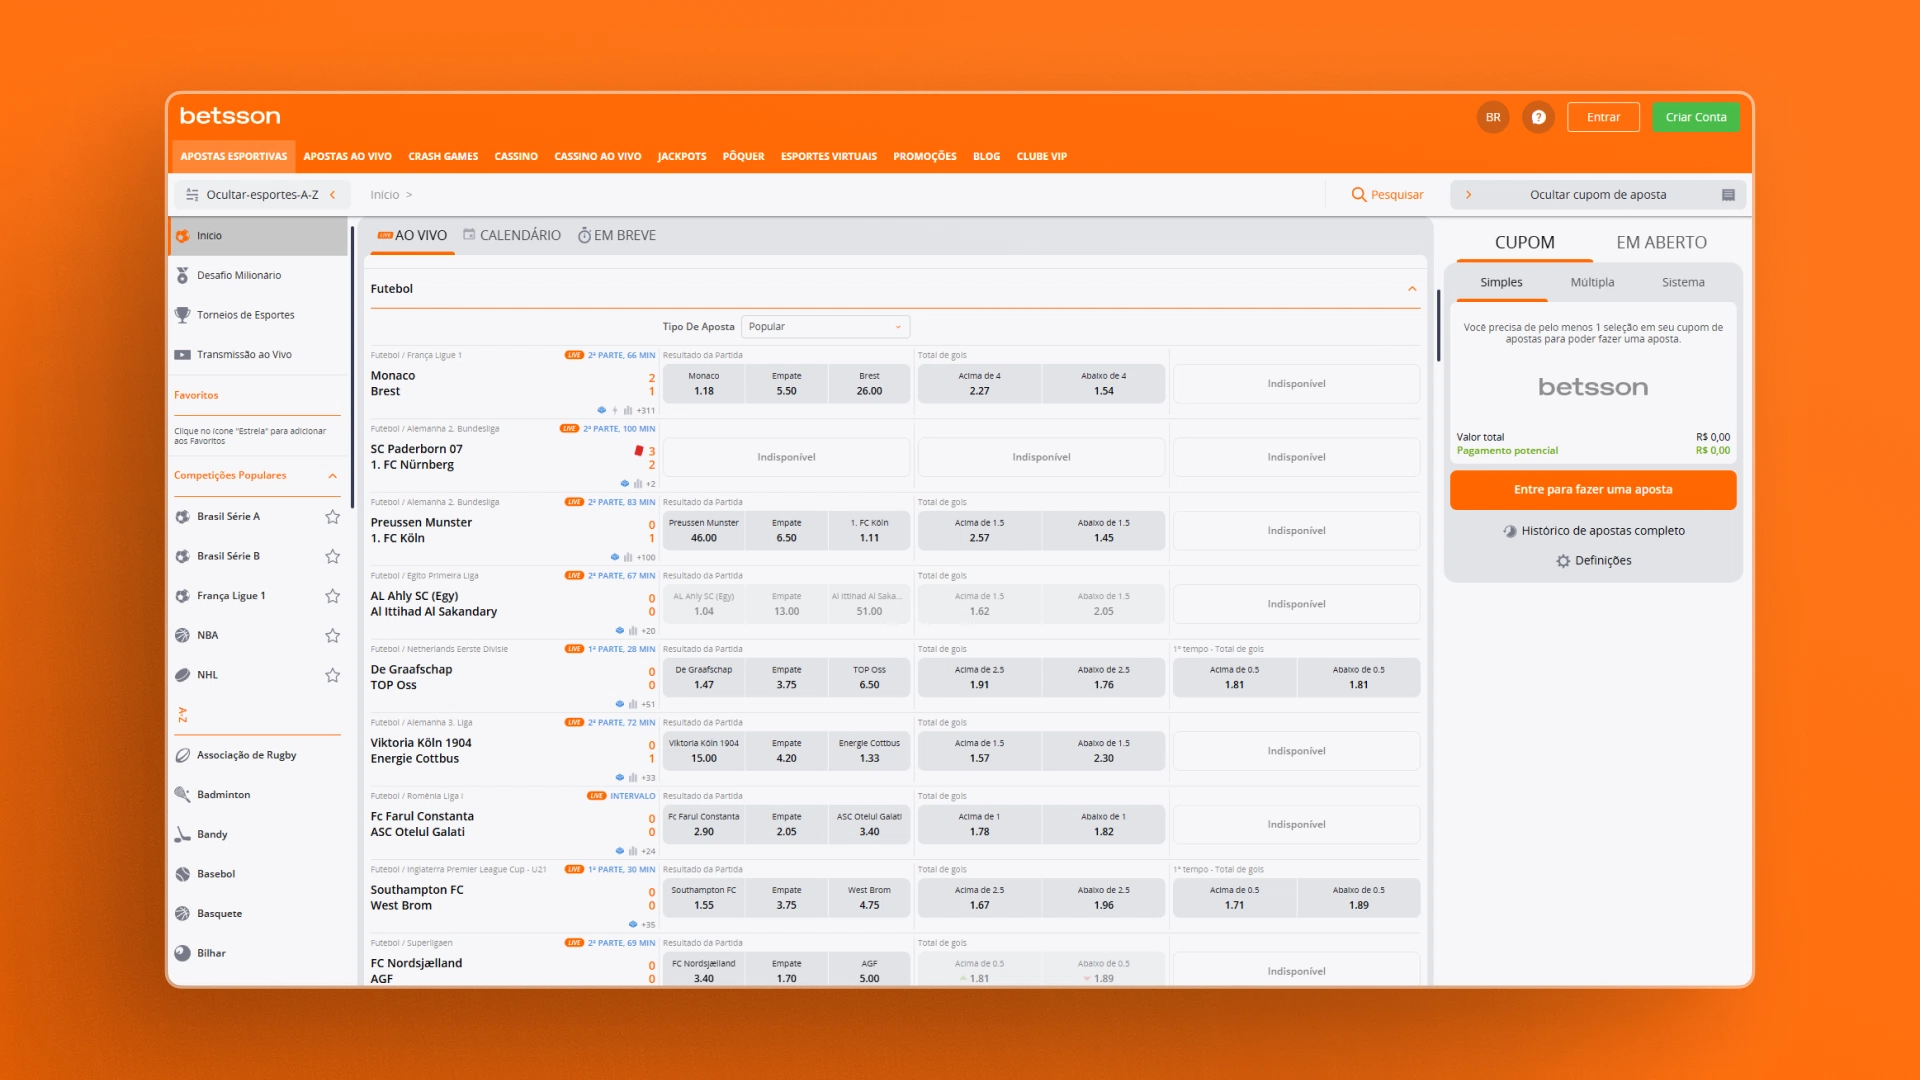
Task: Collapse Competições Populares section
Action: click(333, 476)
